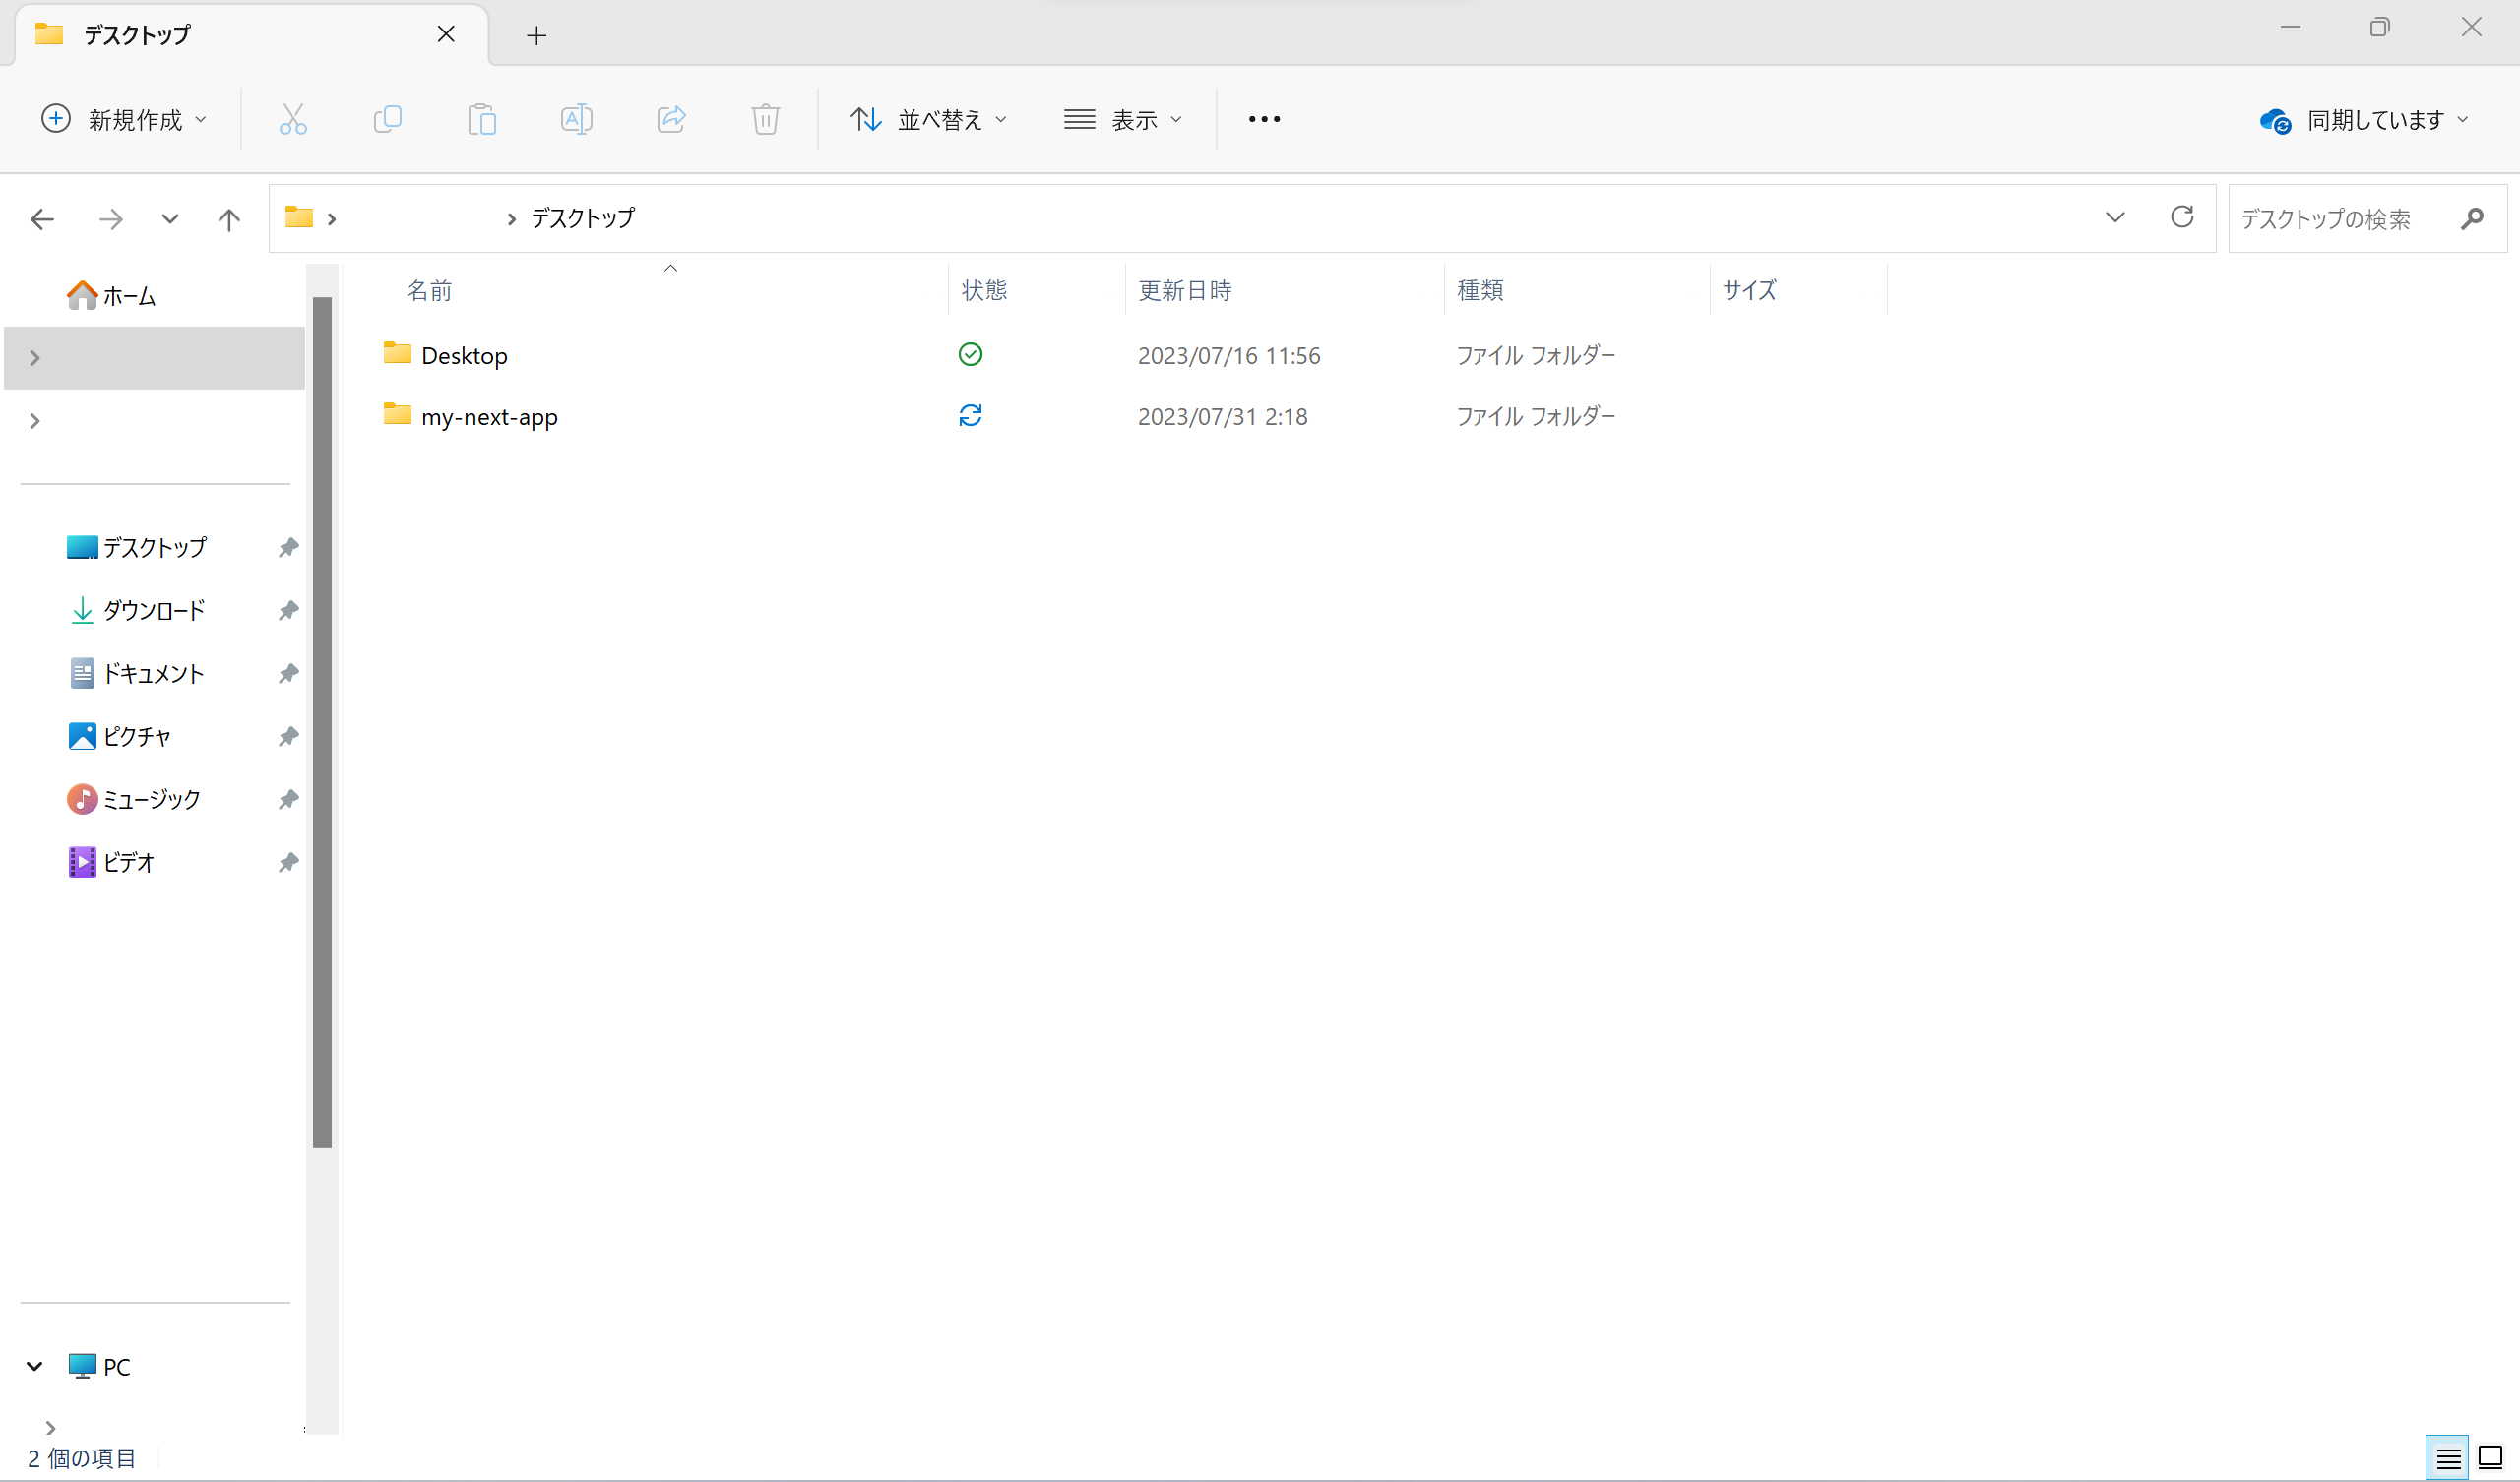This screenshot has height=1482, width=2520.
Task: Click デスクトップ in the address breadcrumb
Action: point(583,218)
